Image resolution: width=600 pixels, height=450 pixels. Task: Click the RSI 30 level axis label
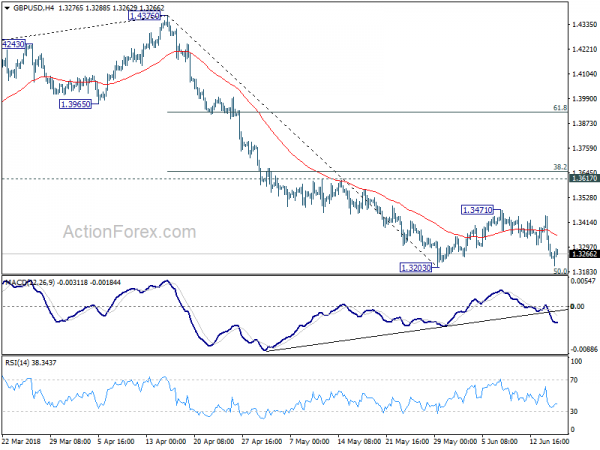574,411
